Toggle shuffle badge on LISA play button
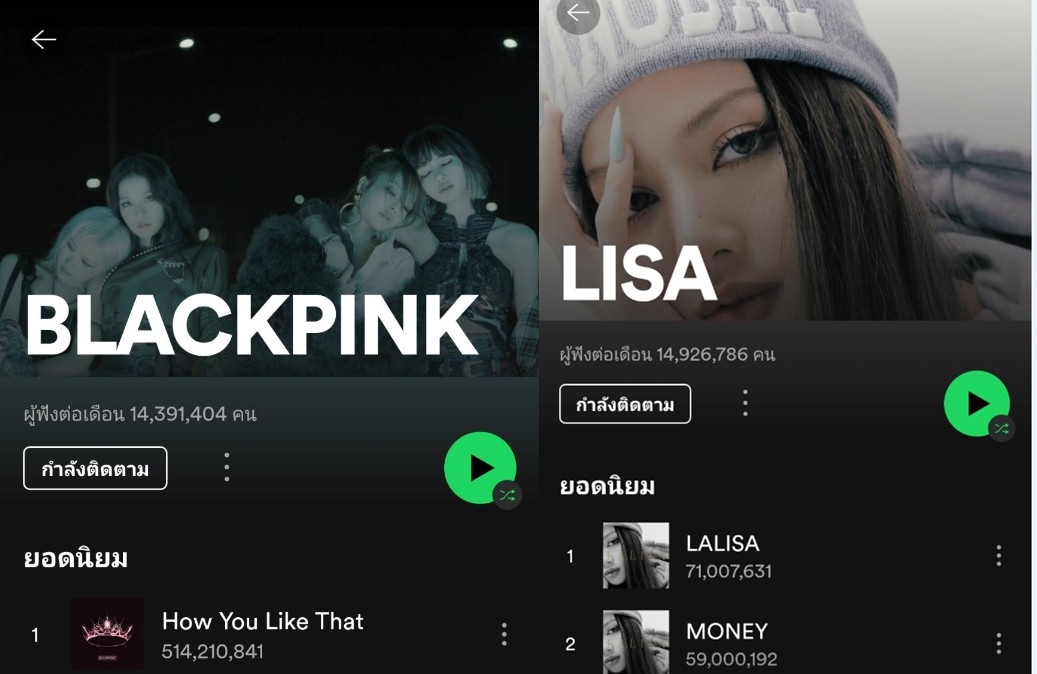The height and width of the screenshot is (674, 1037). click(x=1001, y=429)
